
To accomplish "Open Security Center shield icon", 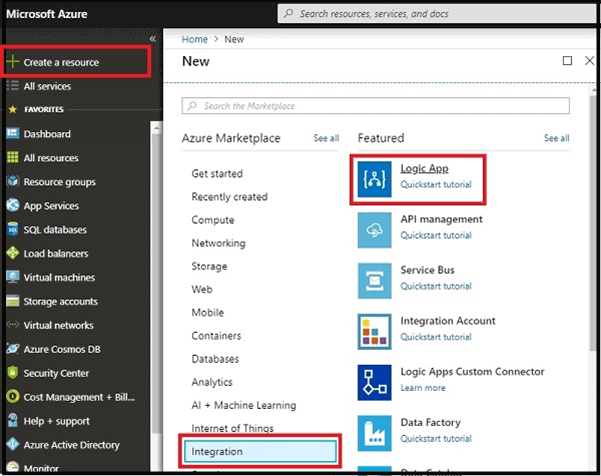I will pyautogui.click(x=13, y=373).
